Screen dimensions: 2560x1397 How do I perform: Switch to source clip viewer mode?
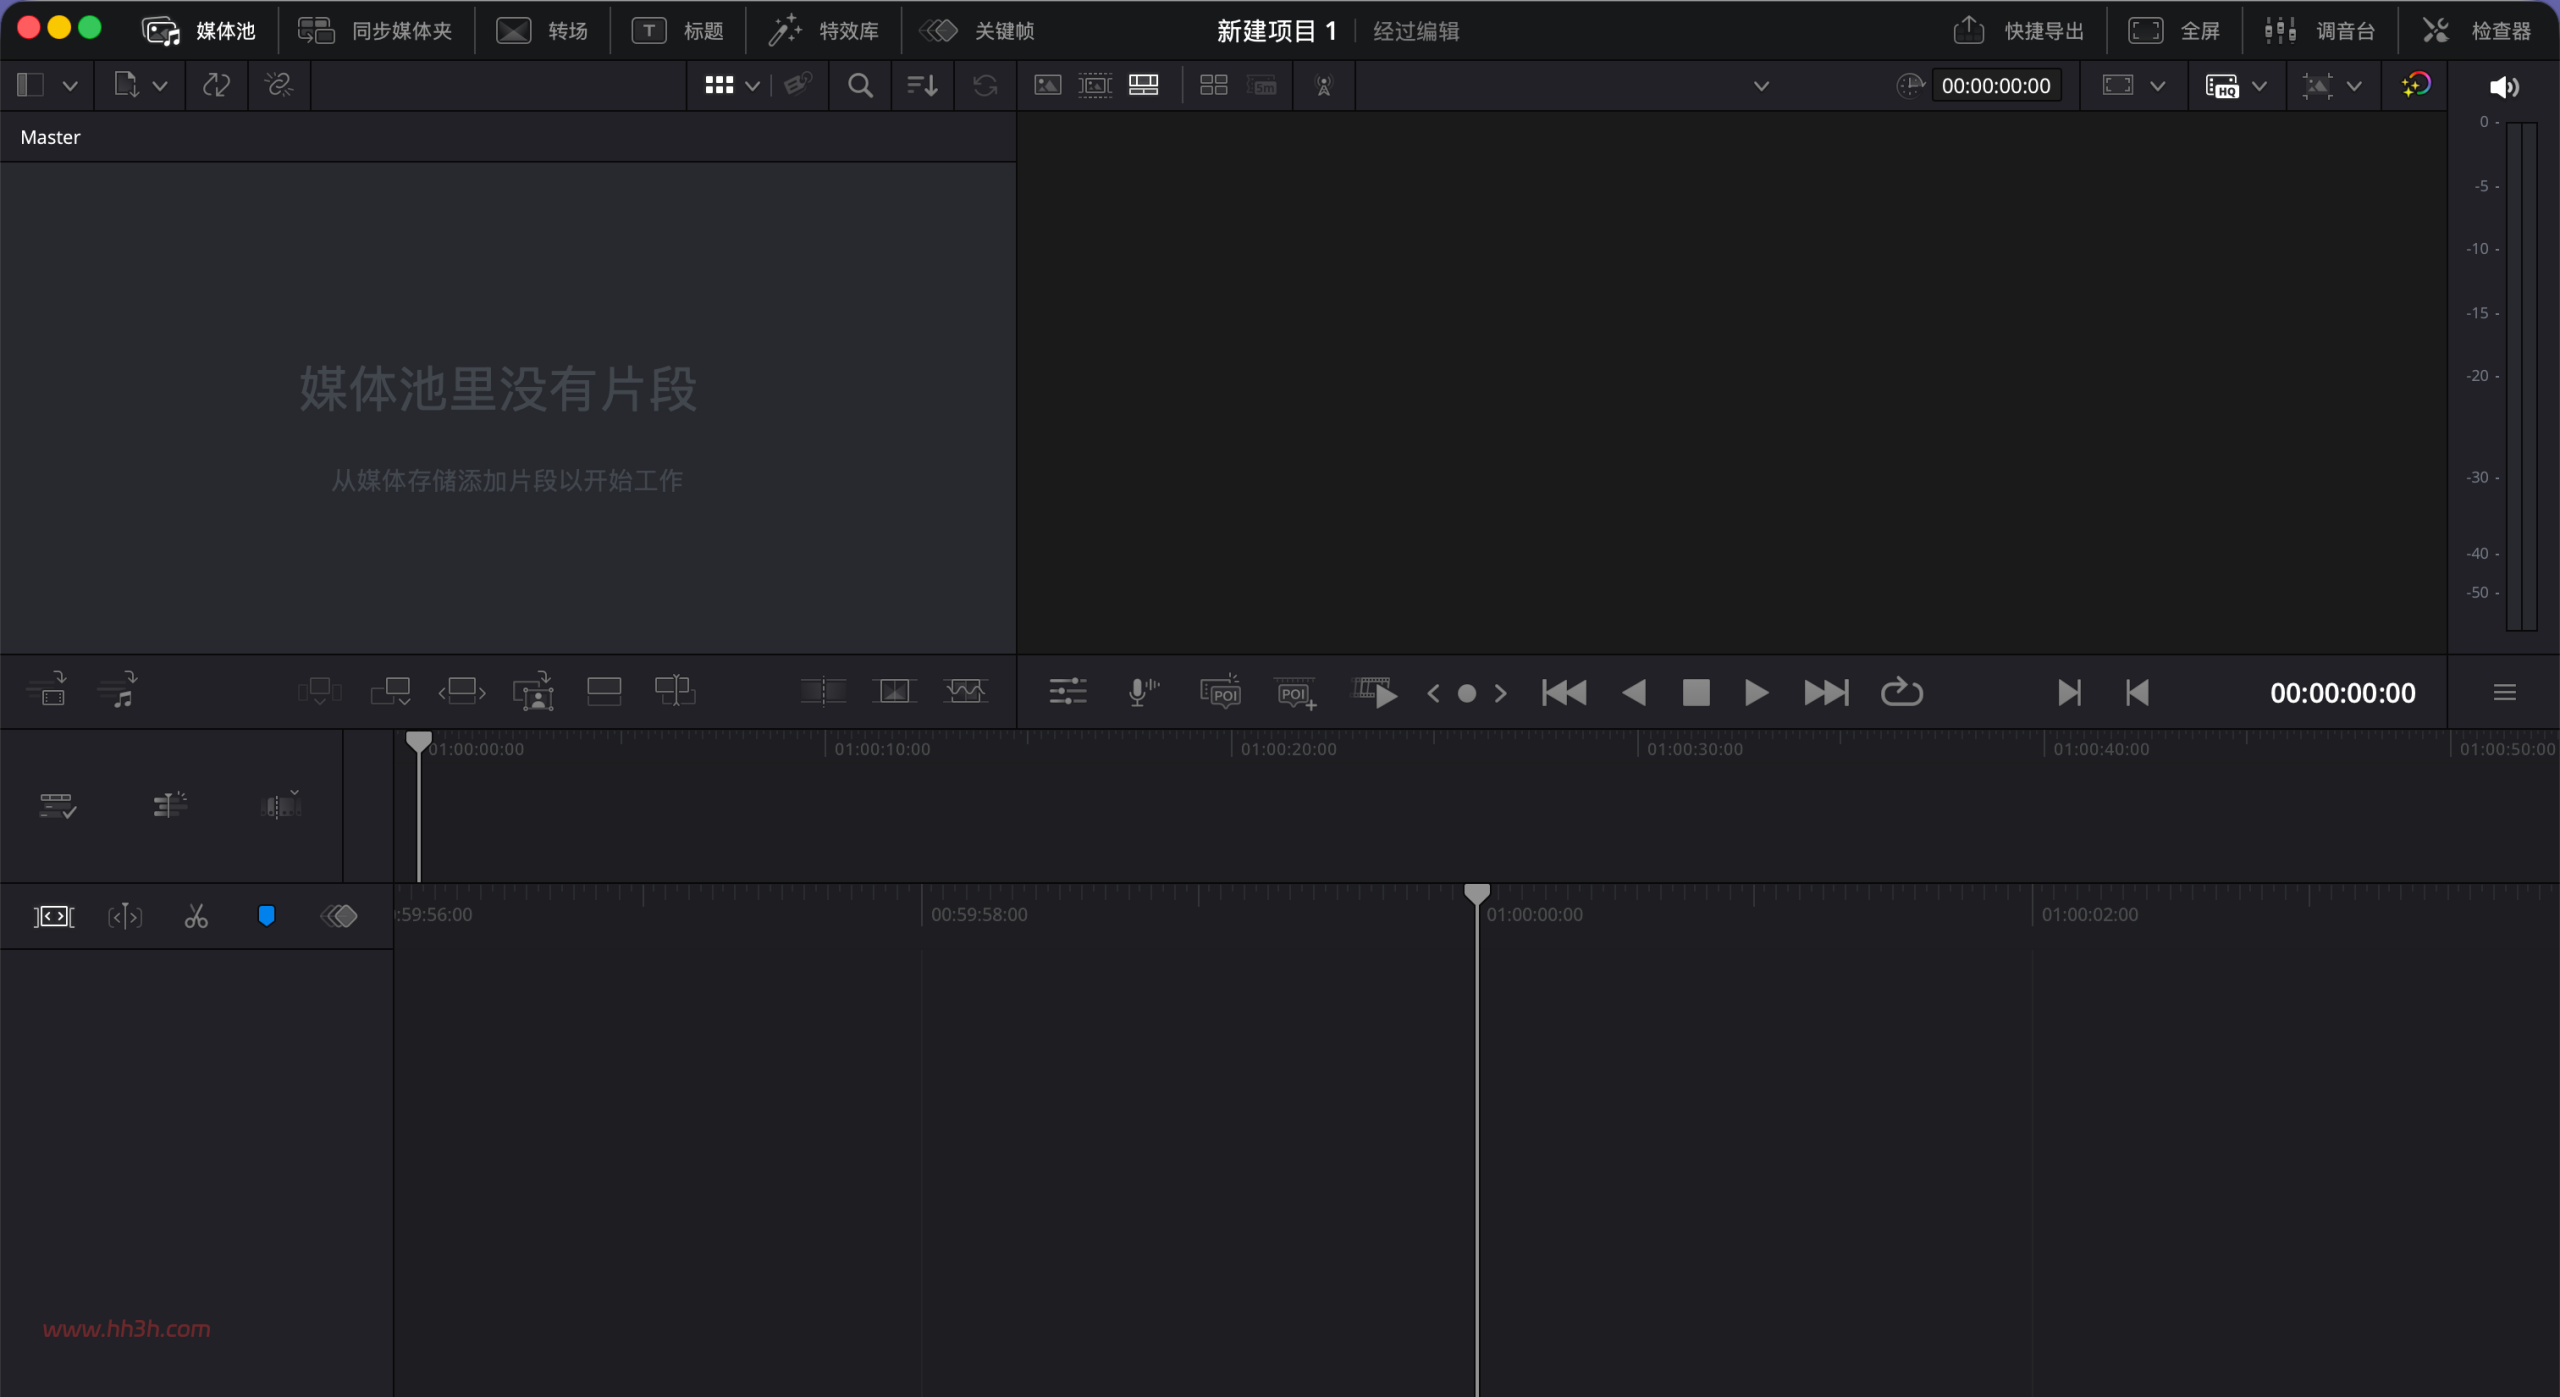pyautogui.click(x=1047, y=85)
